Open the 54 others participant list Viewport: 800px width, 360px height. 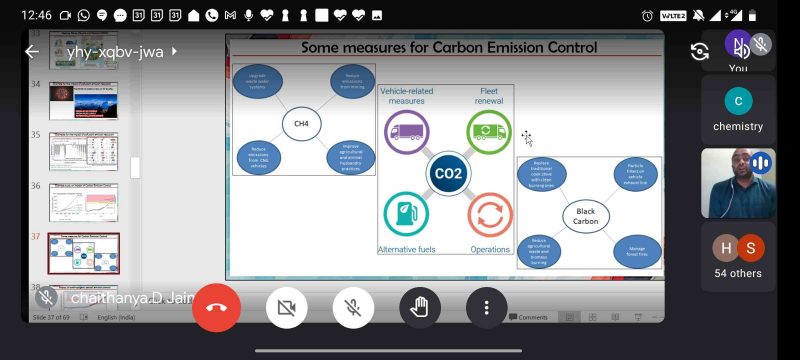[738, 256]
